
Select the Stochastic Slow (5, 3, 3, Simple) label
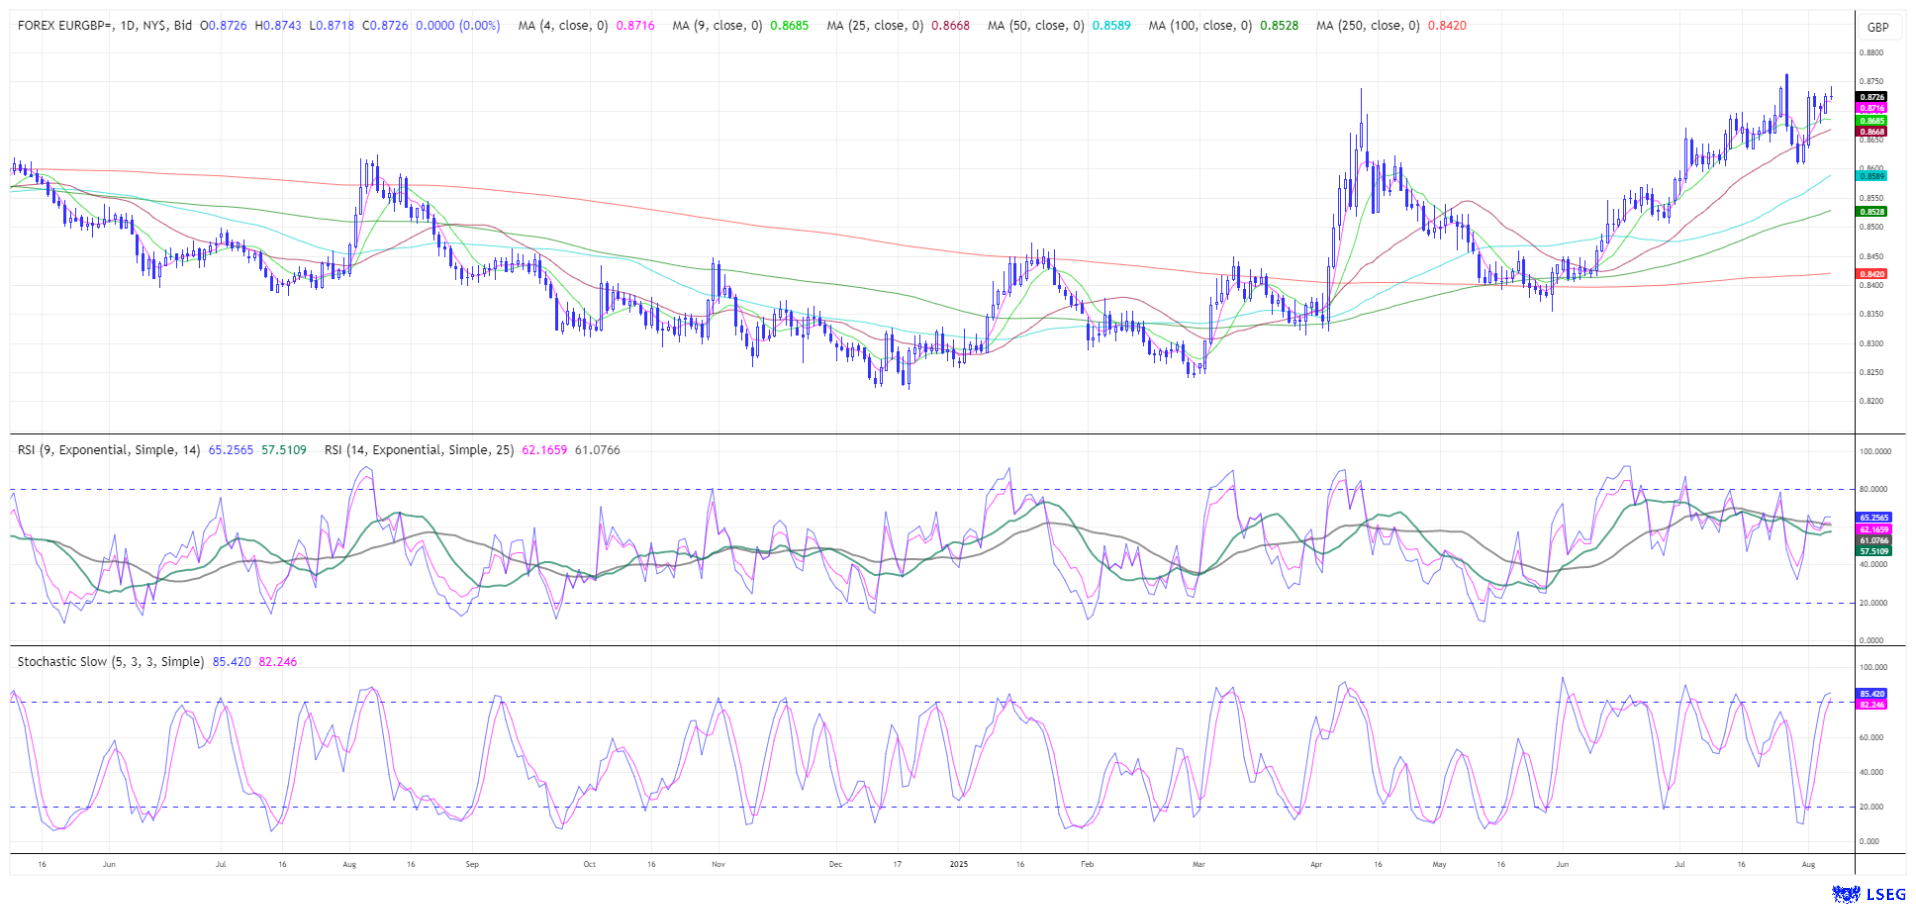[111, 662]
